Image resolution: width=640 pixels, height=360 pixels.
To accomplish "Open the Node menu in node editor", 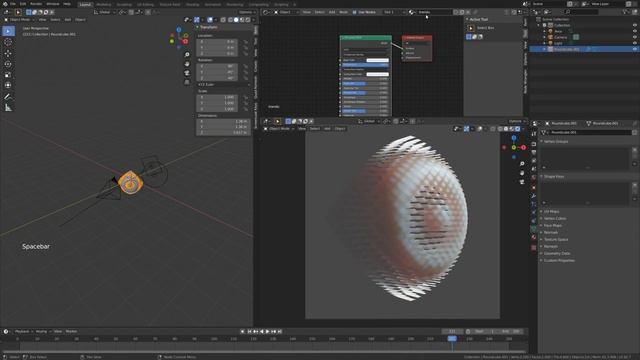I will [x=344, y=12].
